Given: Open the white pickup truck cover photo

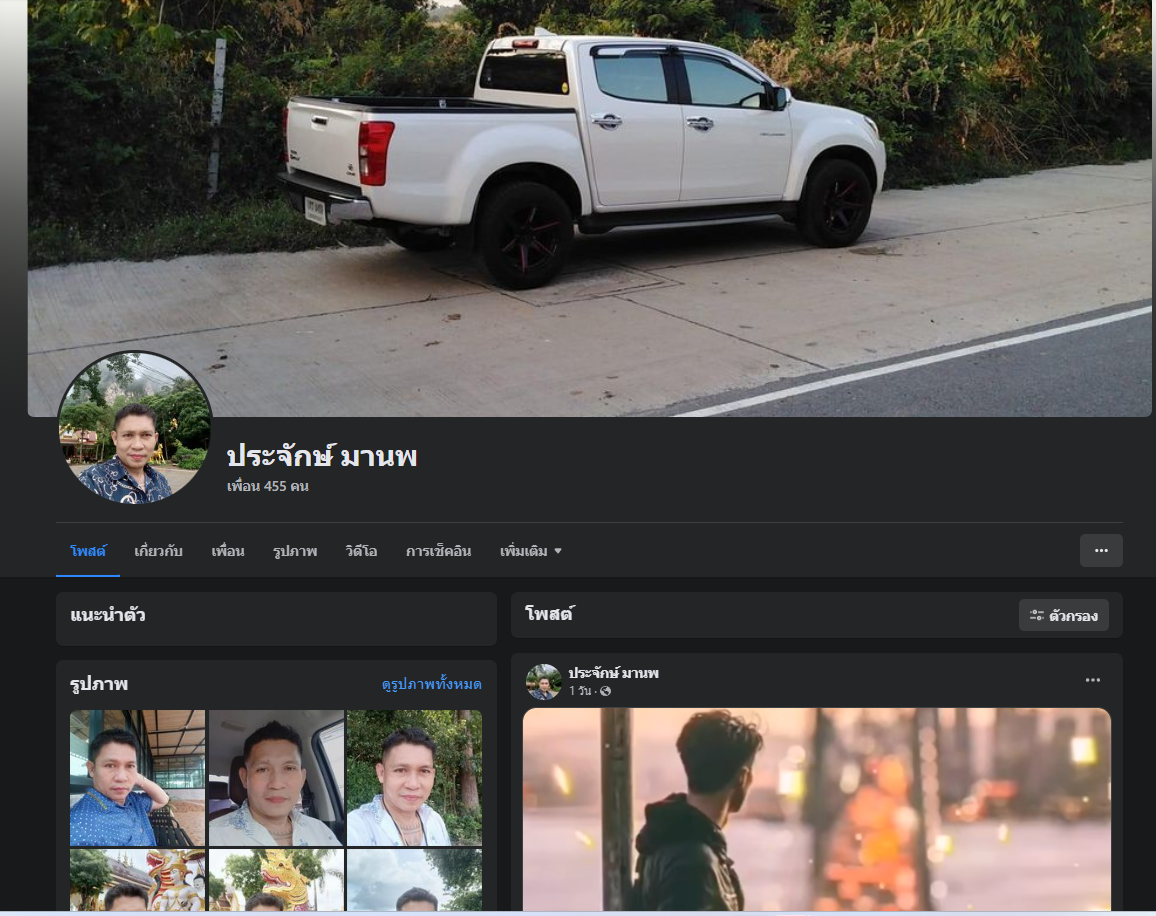Looking at the screenshot, I should pos(589,208).
